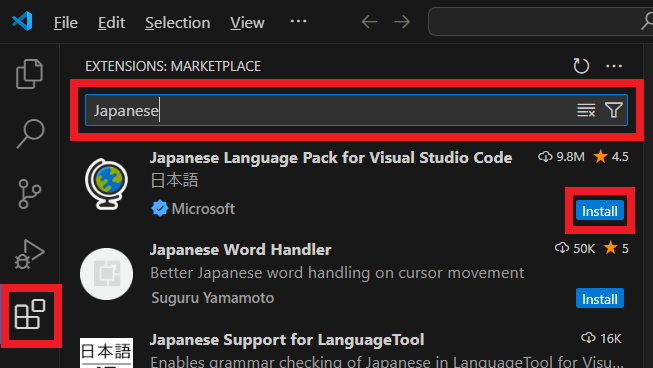Image resolution: width=653 pixels, height=368 pixels.
Task: Open the View menu
Action: click(247, 22)
